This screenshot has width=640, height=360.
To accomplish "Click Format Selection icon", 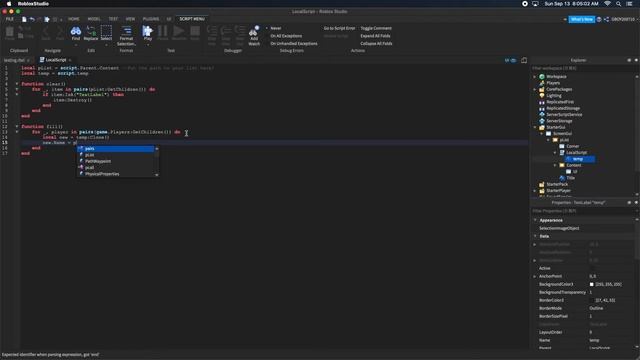I will click(x=127, y=31).
